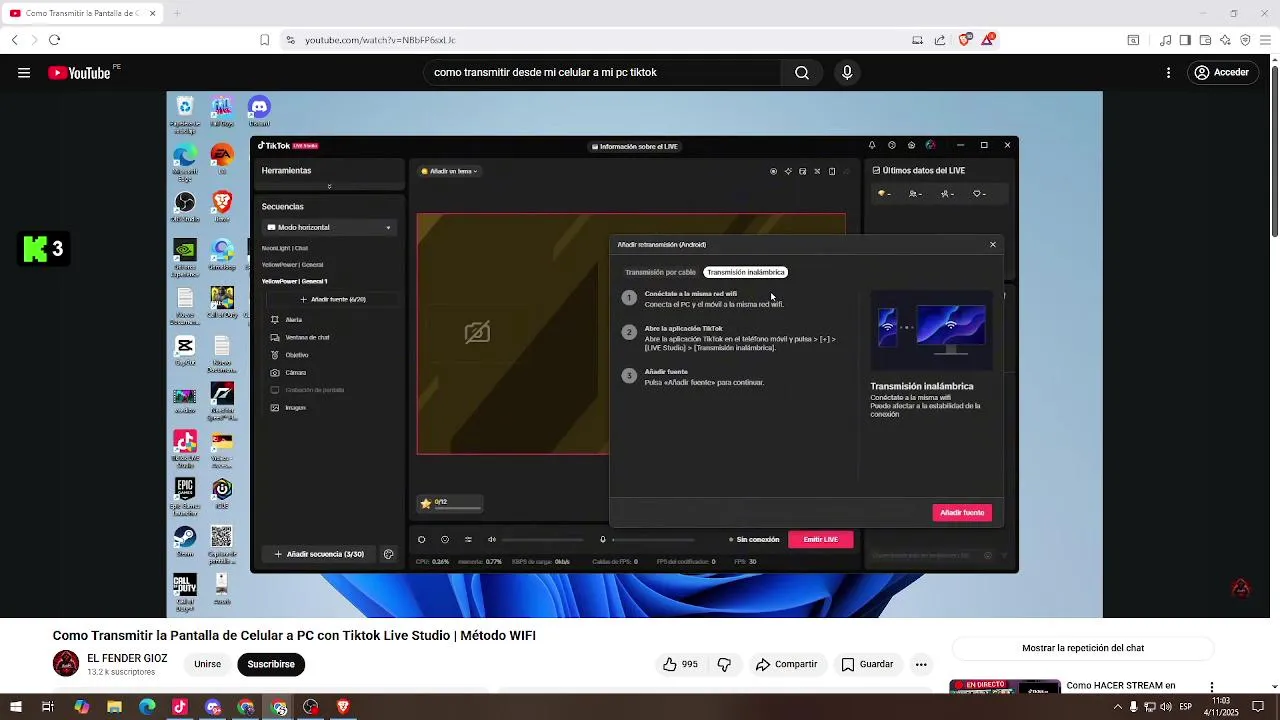
Task: Reload the page in the browser
Action: (x=54, y=40)
